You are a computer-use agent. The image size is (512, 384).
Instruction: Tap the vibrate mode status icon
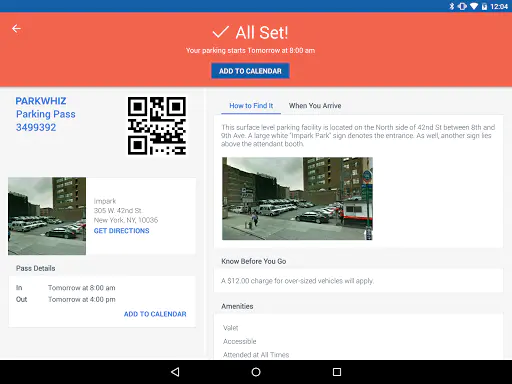(462, 6)
